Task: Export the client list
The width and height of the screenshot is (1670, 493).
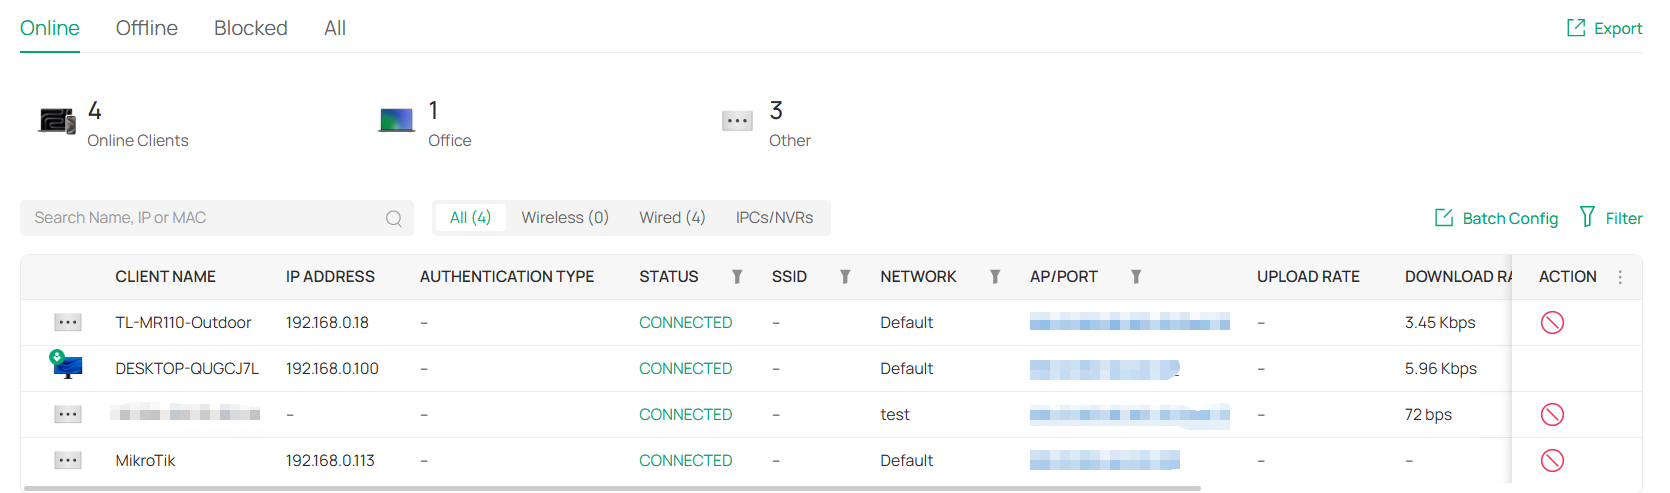Action: point(1604,28)
